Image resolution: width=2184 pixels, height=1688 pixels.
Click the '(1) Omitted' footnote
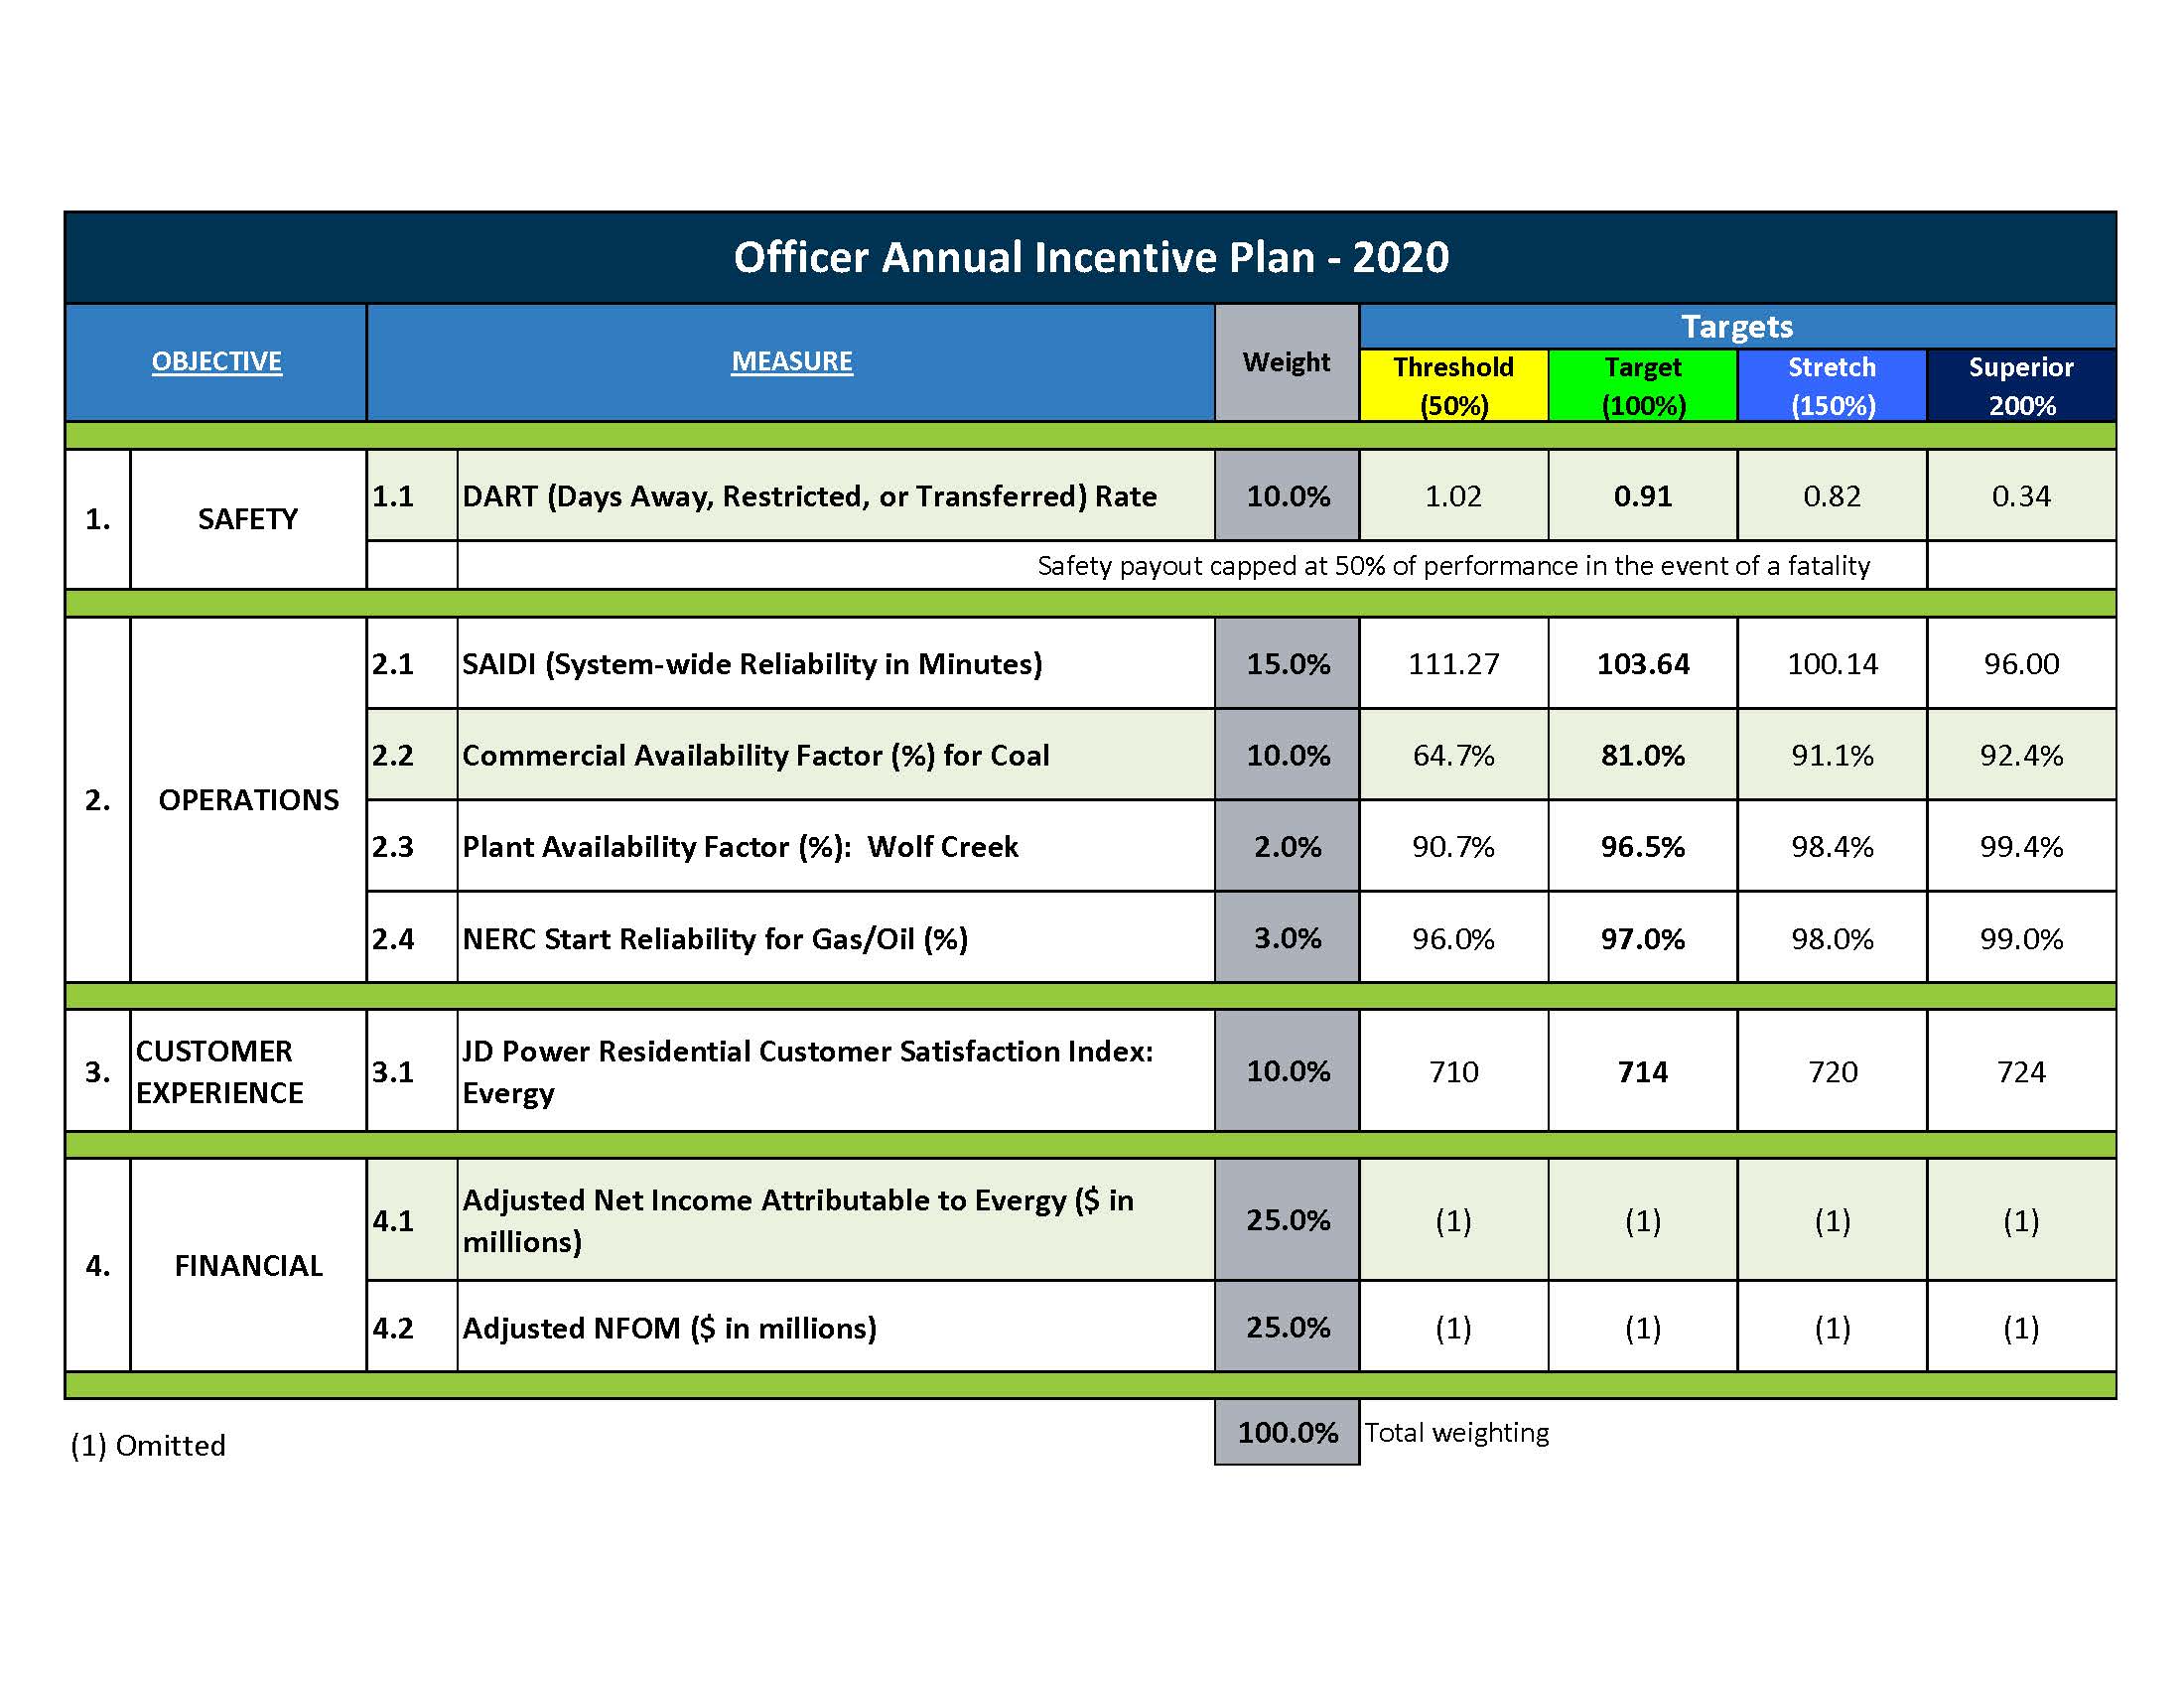[148, 1446]
